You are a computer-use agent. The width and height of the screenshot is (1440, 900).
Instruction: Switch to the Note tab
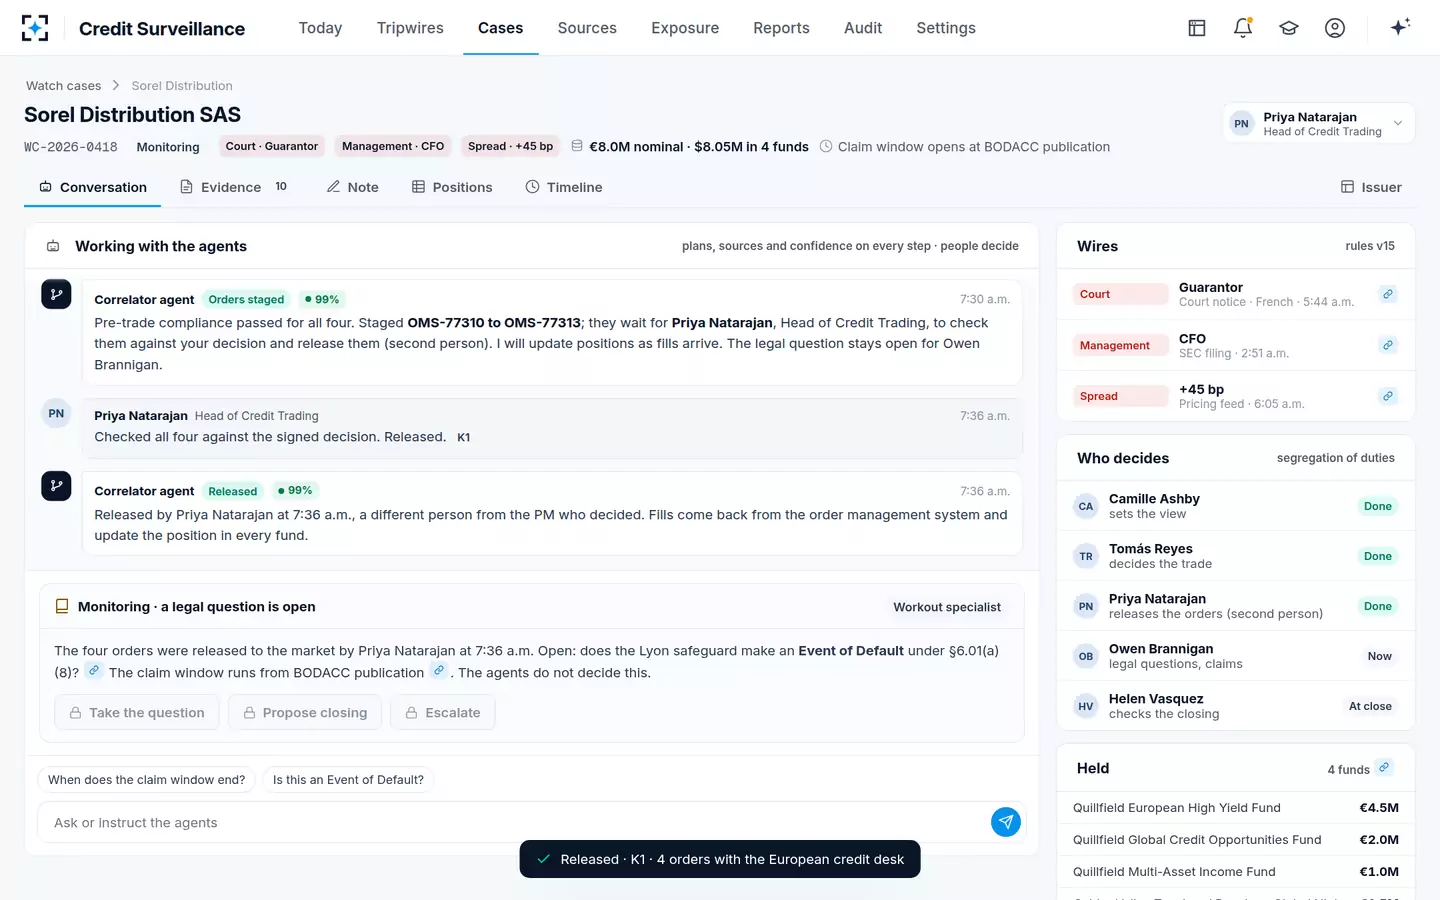[353, 187]
